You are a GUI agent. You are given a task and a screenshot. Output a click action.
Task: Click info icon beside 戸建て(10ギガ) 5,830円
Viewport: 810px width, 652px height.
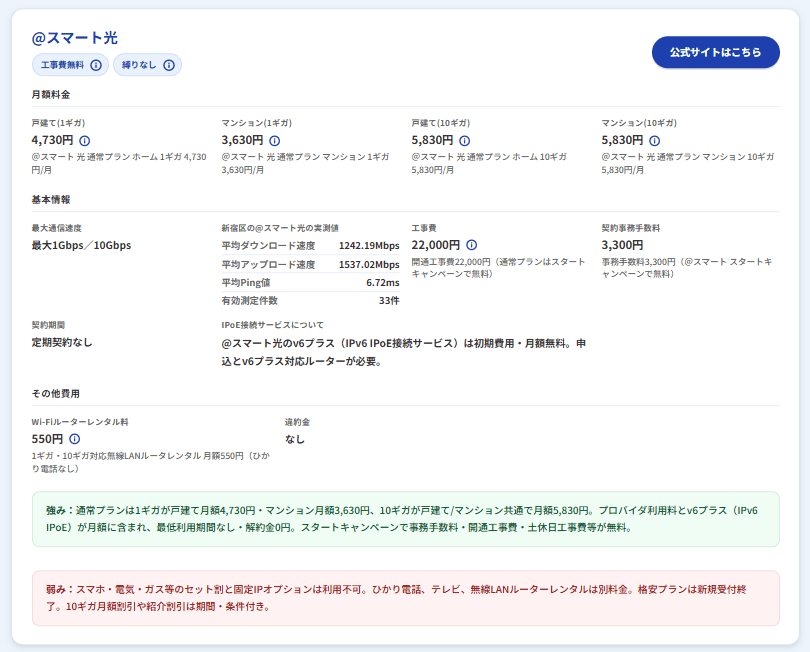point(464,141)
